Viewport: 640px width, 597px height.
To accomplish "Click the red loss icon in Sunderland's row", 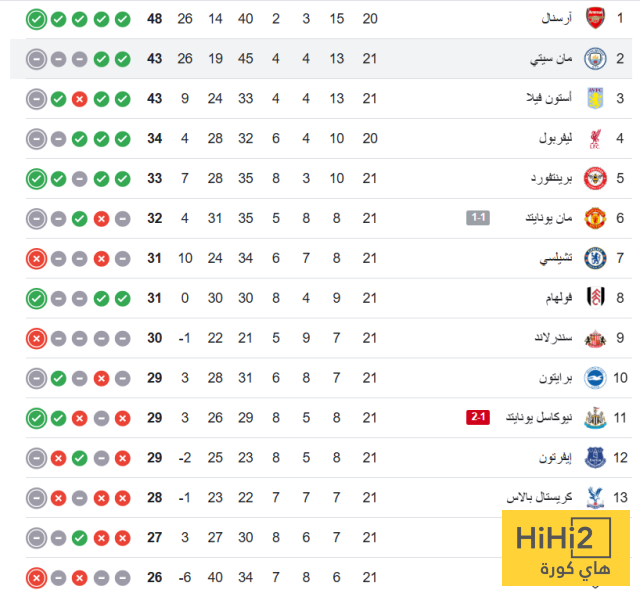I will point(36,338).
